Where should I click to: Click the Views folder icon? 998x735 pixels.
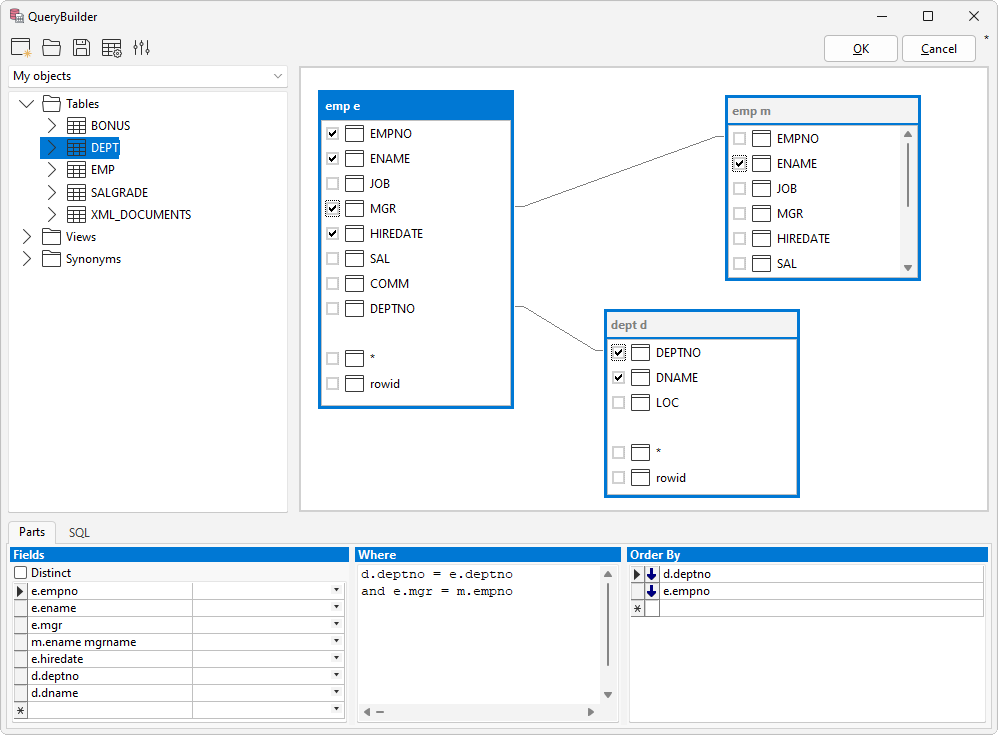point(51,237)
